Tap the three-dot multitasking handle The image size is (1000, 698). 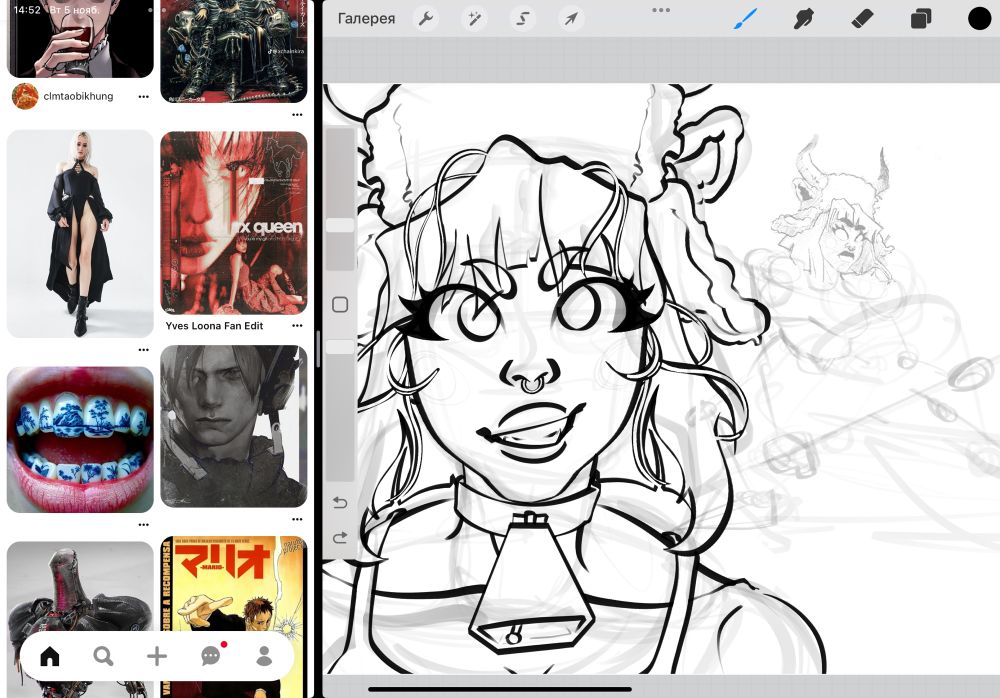coord(661,10)
